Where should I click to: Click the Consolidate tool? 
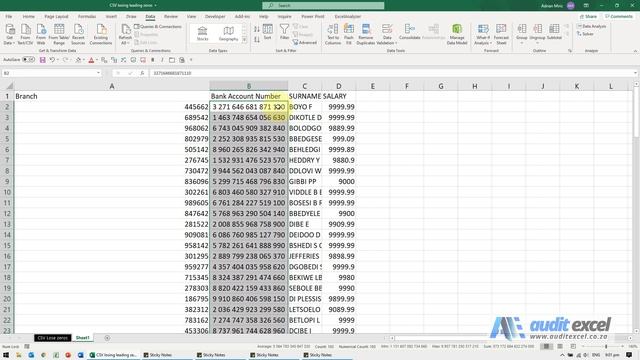coord(409,32)
